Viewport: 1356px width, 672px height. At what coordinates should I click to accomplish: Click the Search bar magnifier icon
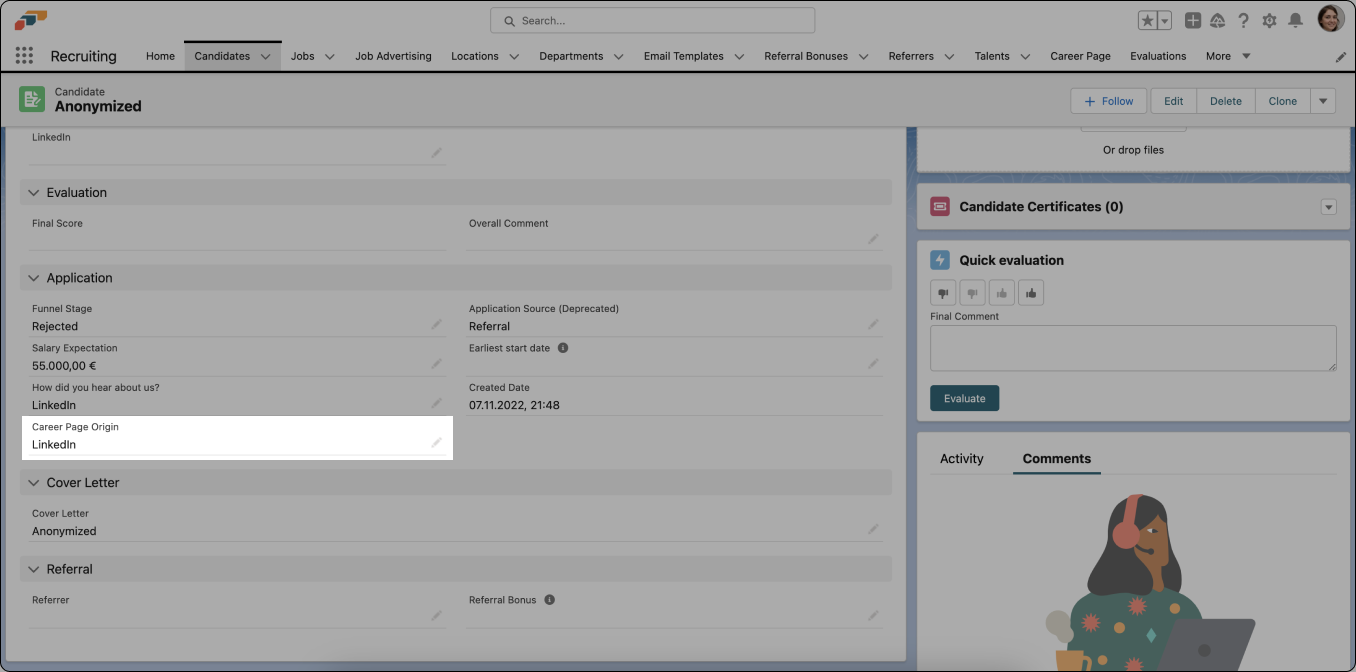point(509,20)
